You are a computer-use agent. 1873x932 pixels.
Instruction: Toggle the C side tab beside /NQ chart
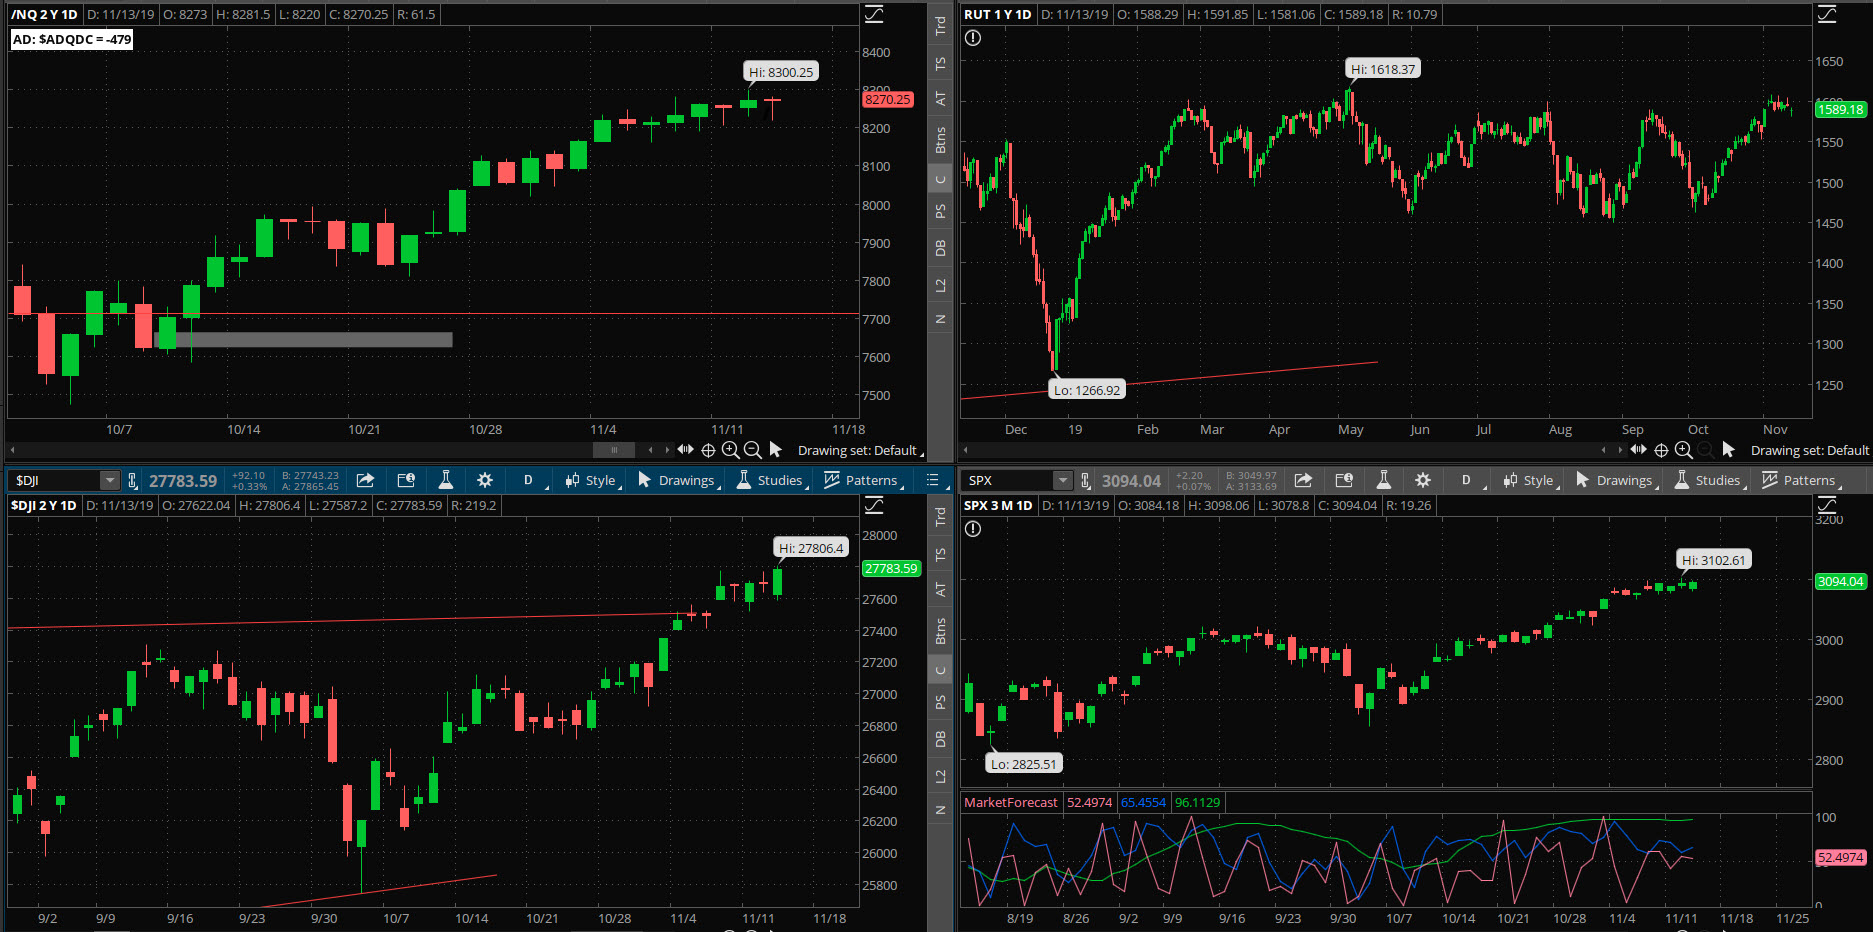[940, 180]
